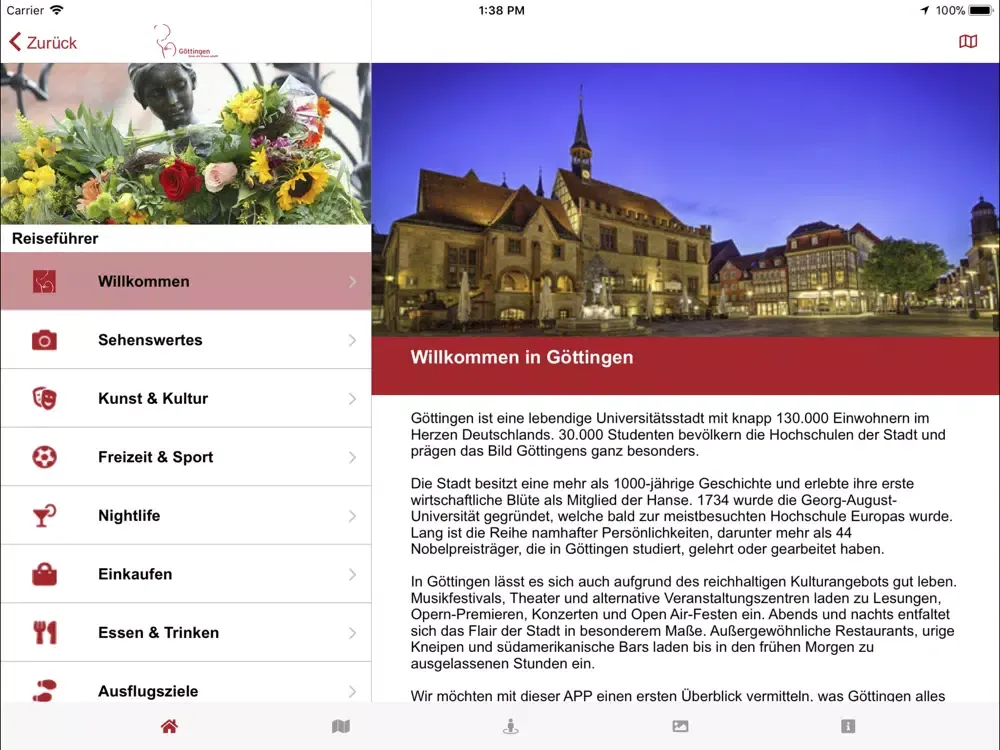Select the Sehenswertes menu label
The image size is (1000, 750).
pyautogui.click(x=150, y=340)
